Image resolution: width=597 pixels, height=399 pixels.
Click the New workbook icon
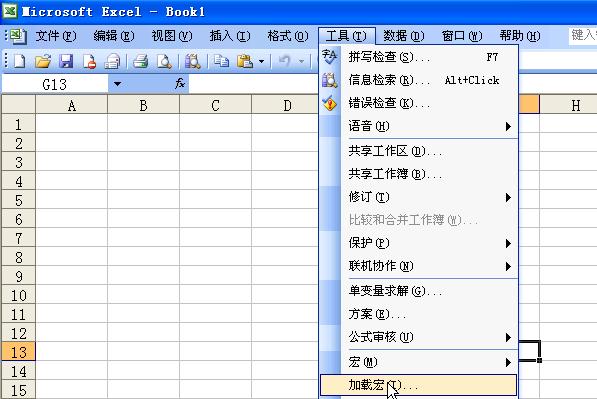[19, 61]
